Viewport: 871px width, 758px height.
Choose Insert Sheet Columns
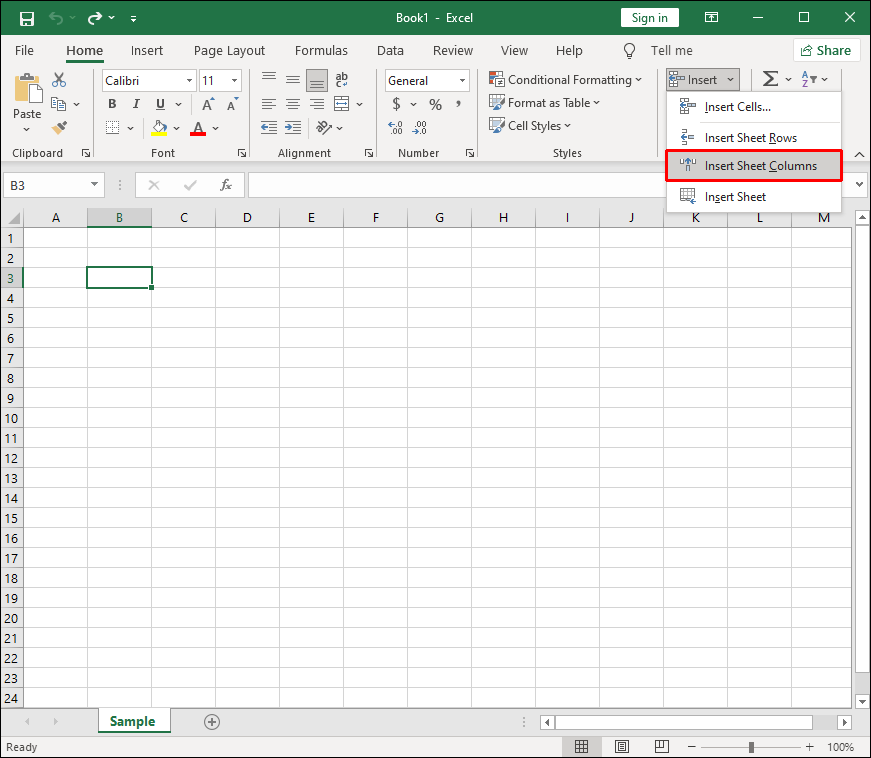(754, 165)
